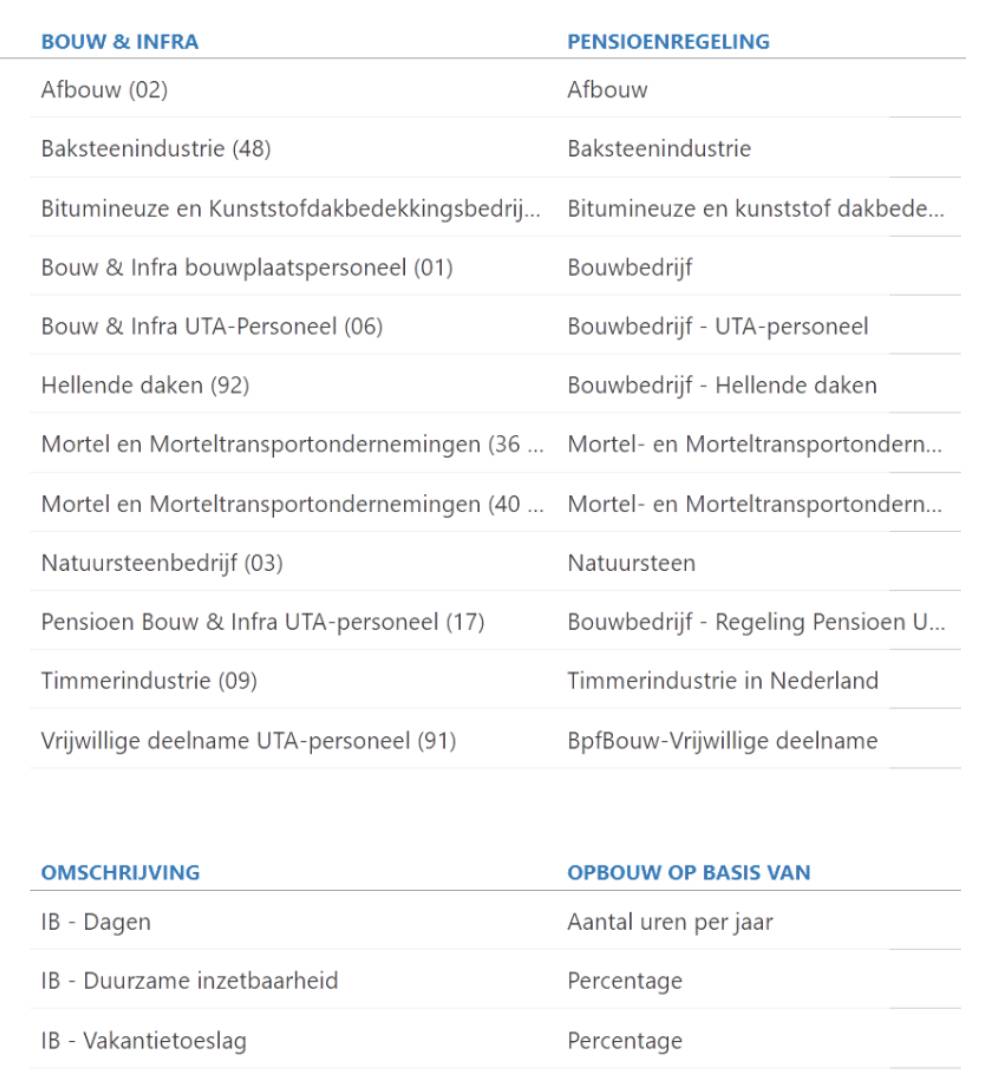Select Mortel en Morteltransportondernemingen (36) row
Viewport: 987px width, 1080px height.
(292, 445)
